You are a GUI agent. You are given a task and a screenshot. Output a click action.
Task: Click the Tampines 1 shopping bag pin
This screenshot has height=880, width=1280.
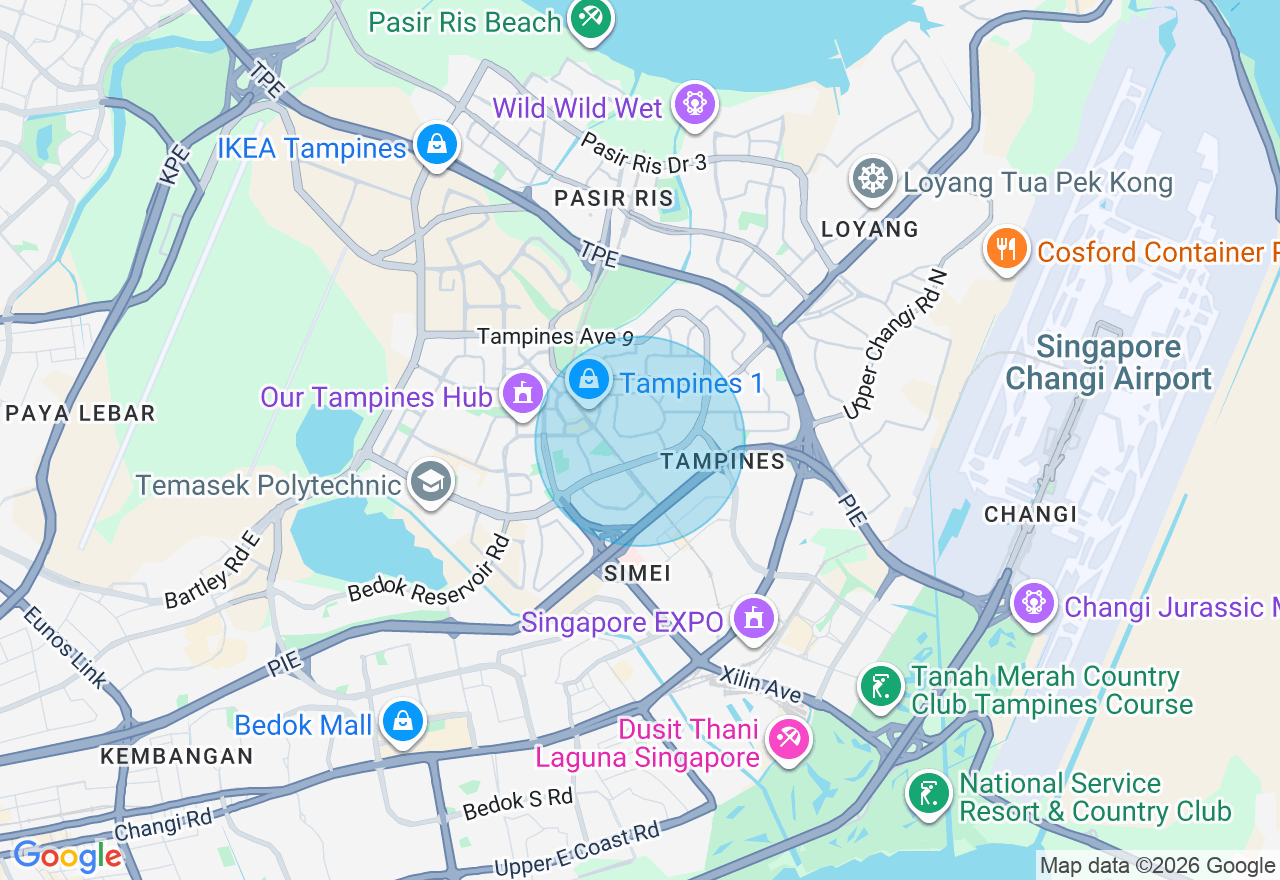coord(590,381)
